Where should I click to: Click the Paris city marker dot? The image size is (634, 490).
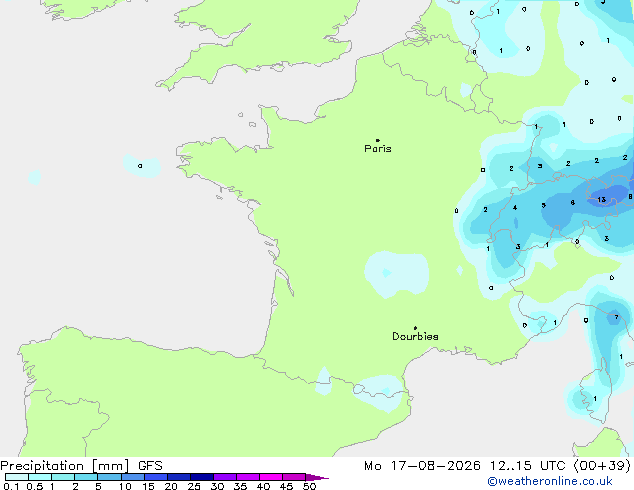(x=378, y=140)
